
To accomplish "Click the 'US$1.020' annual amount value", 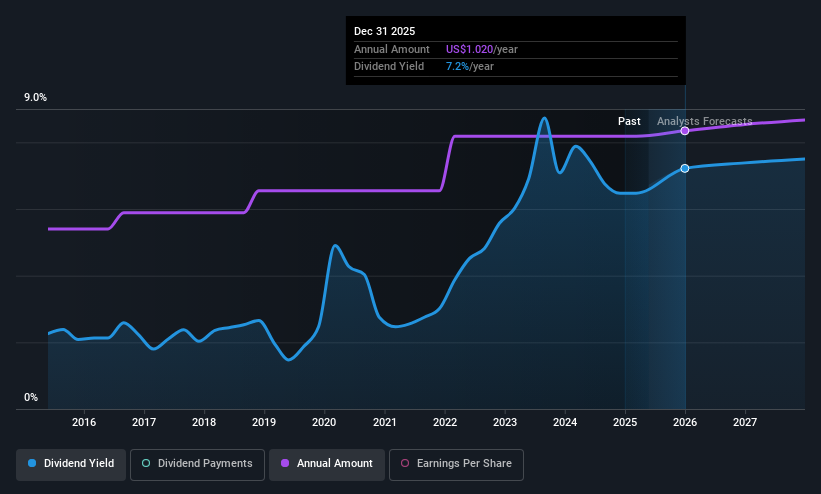I will pos(469,49).
